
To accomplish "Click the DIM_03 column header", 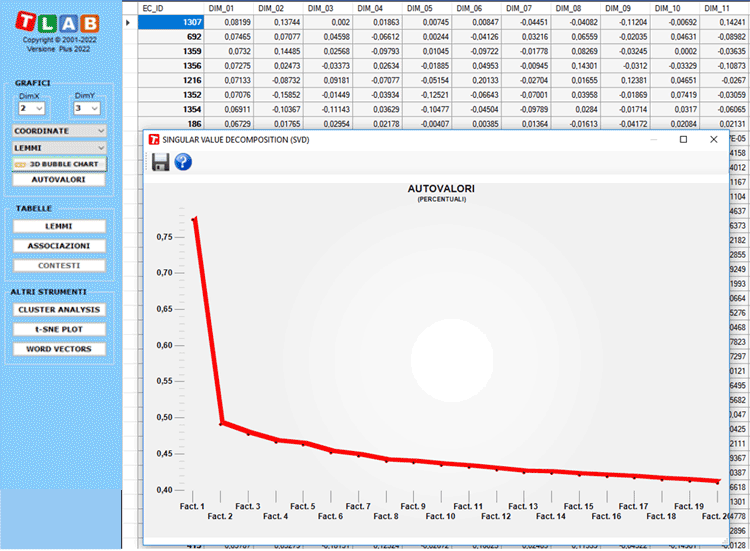I will 328,9.
